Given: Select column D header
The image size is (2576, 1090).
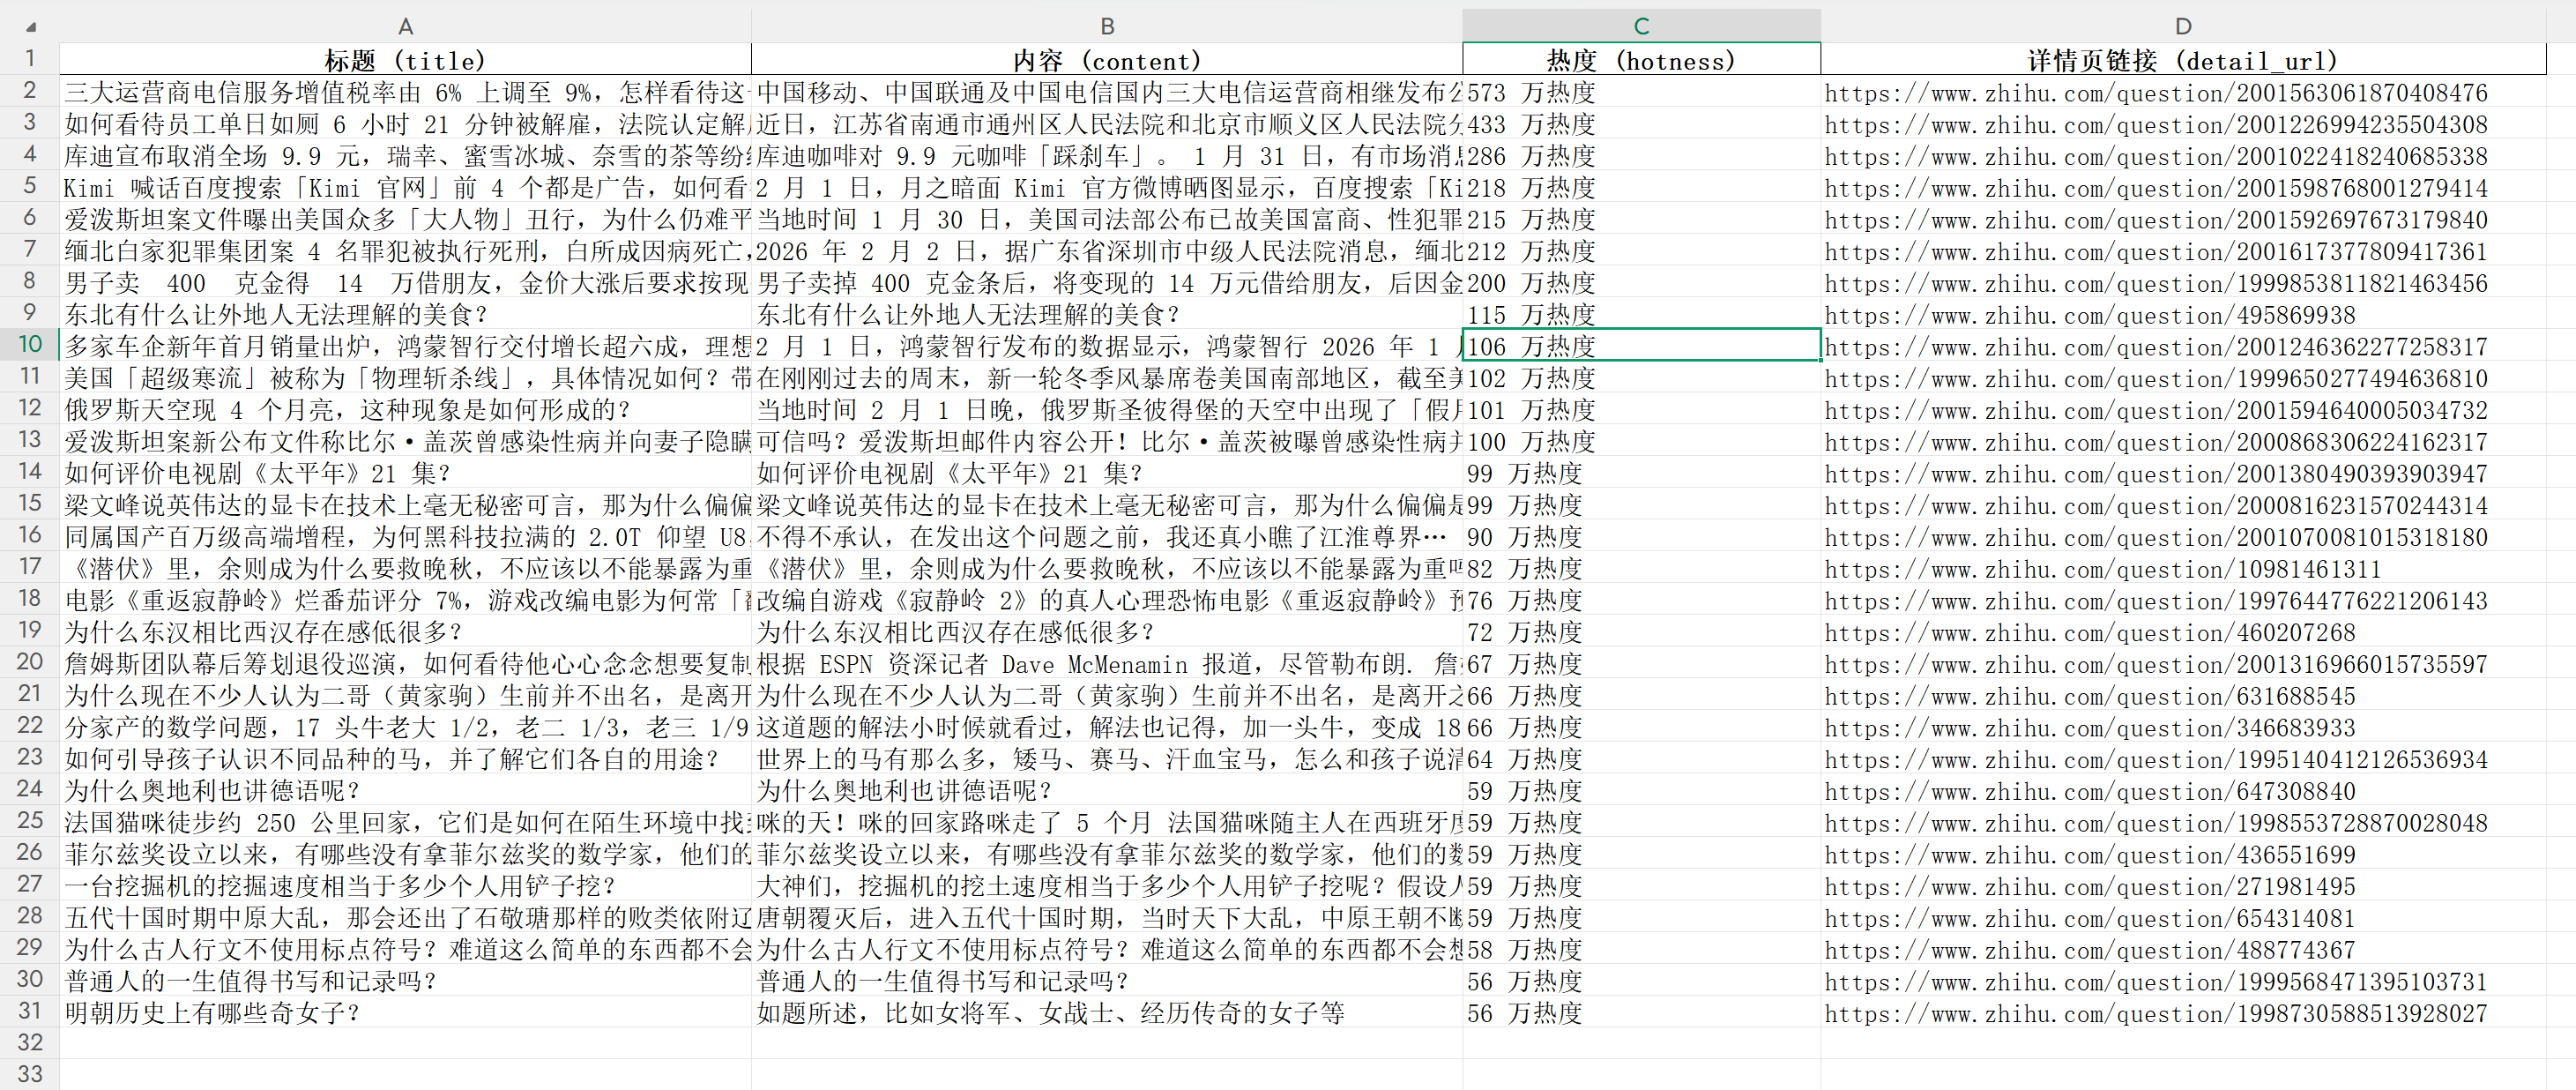Looking at the screenshot, I should 2182,26.
